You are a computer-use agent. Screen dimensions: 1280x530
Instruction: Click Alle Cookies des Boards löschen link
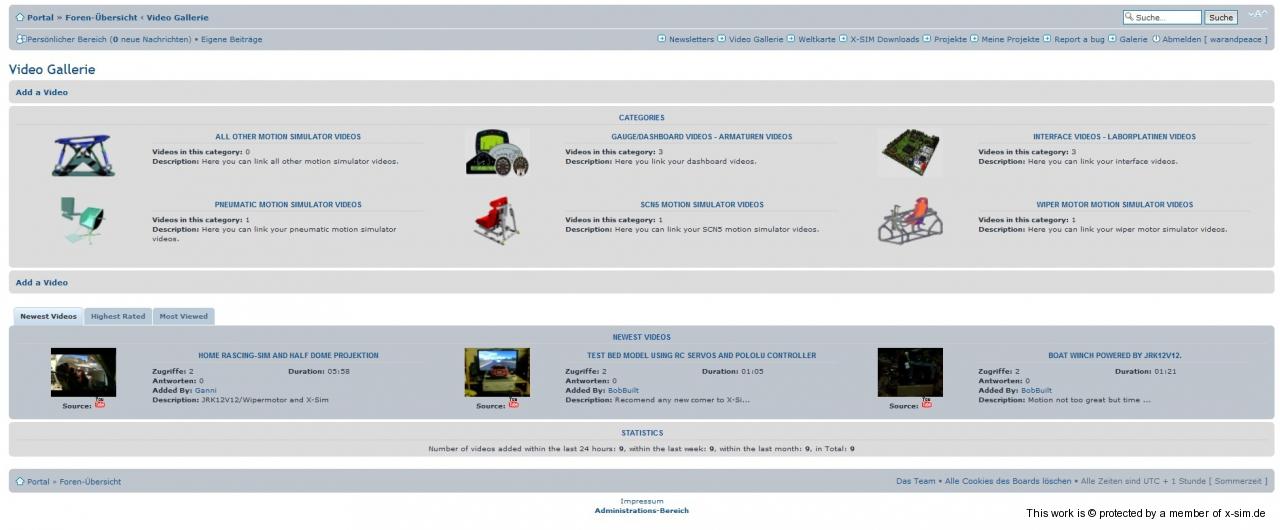point(1007,482)
